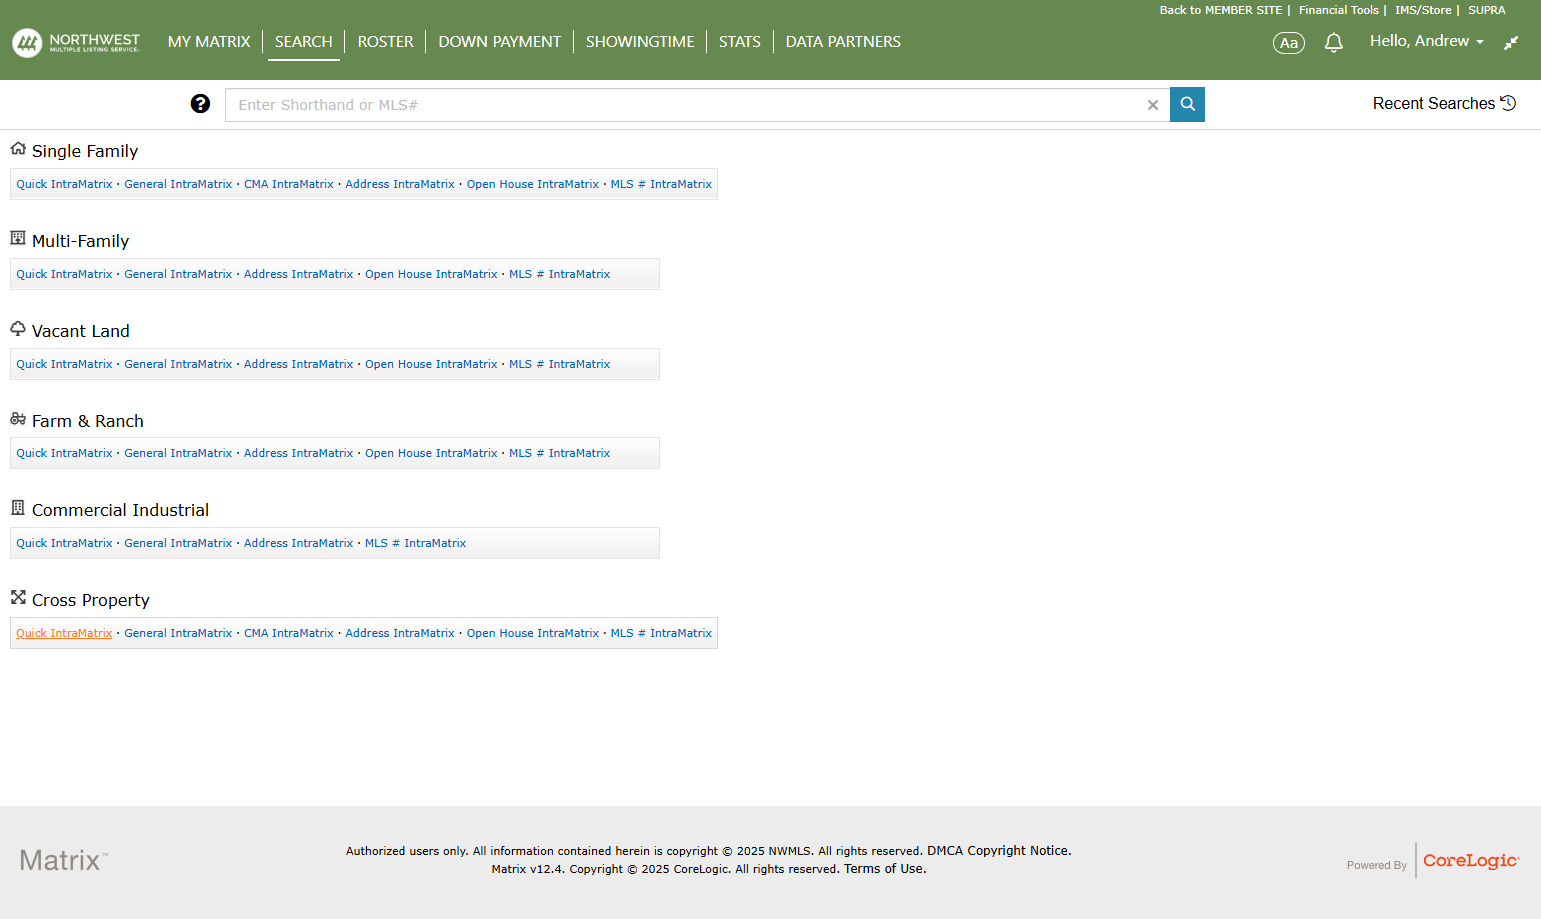The height and width of the screenshot is (919, 1541).
Task: Toggle the Aa text size button
Action: [x=1289, y=43]
